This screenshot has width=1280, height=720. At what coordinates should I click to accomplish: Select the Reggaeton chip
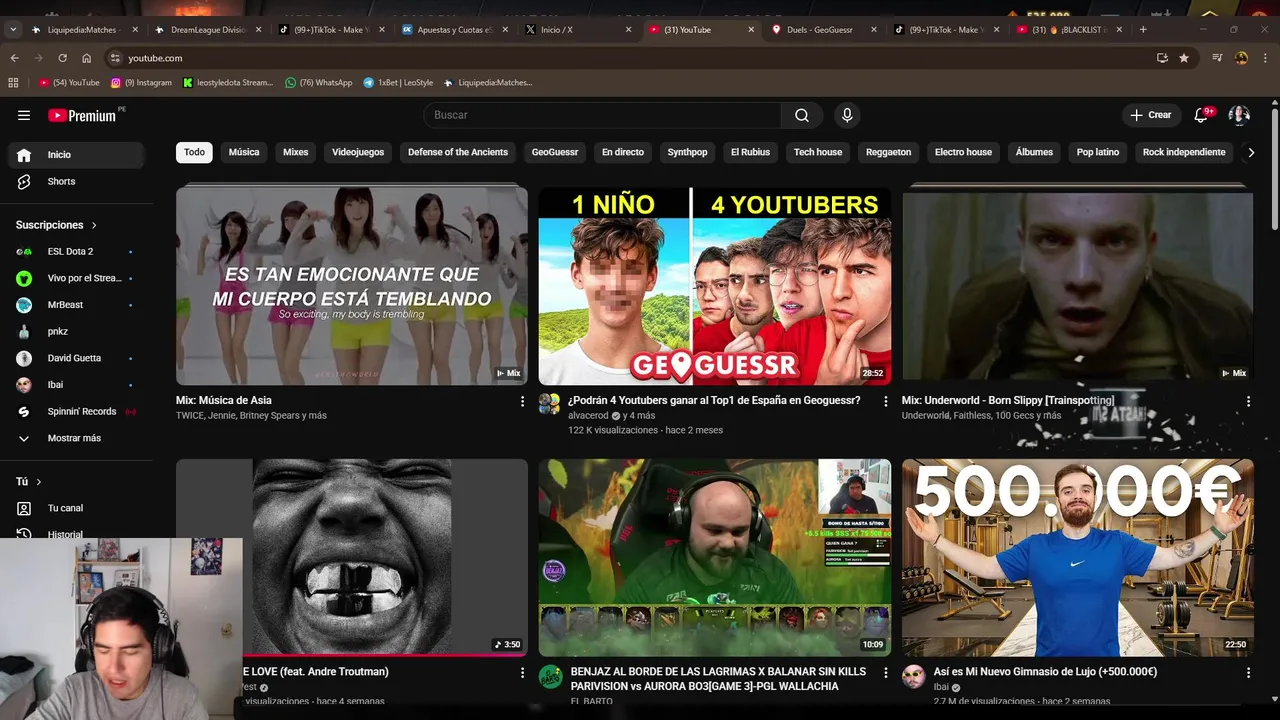click(x=889, y=152)
